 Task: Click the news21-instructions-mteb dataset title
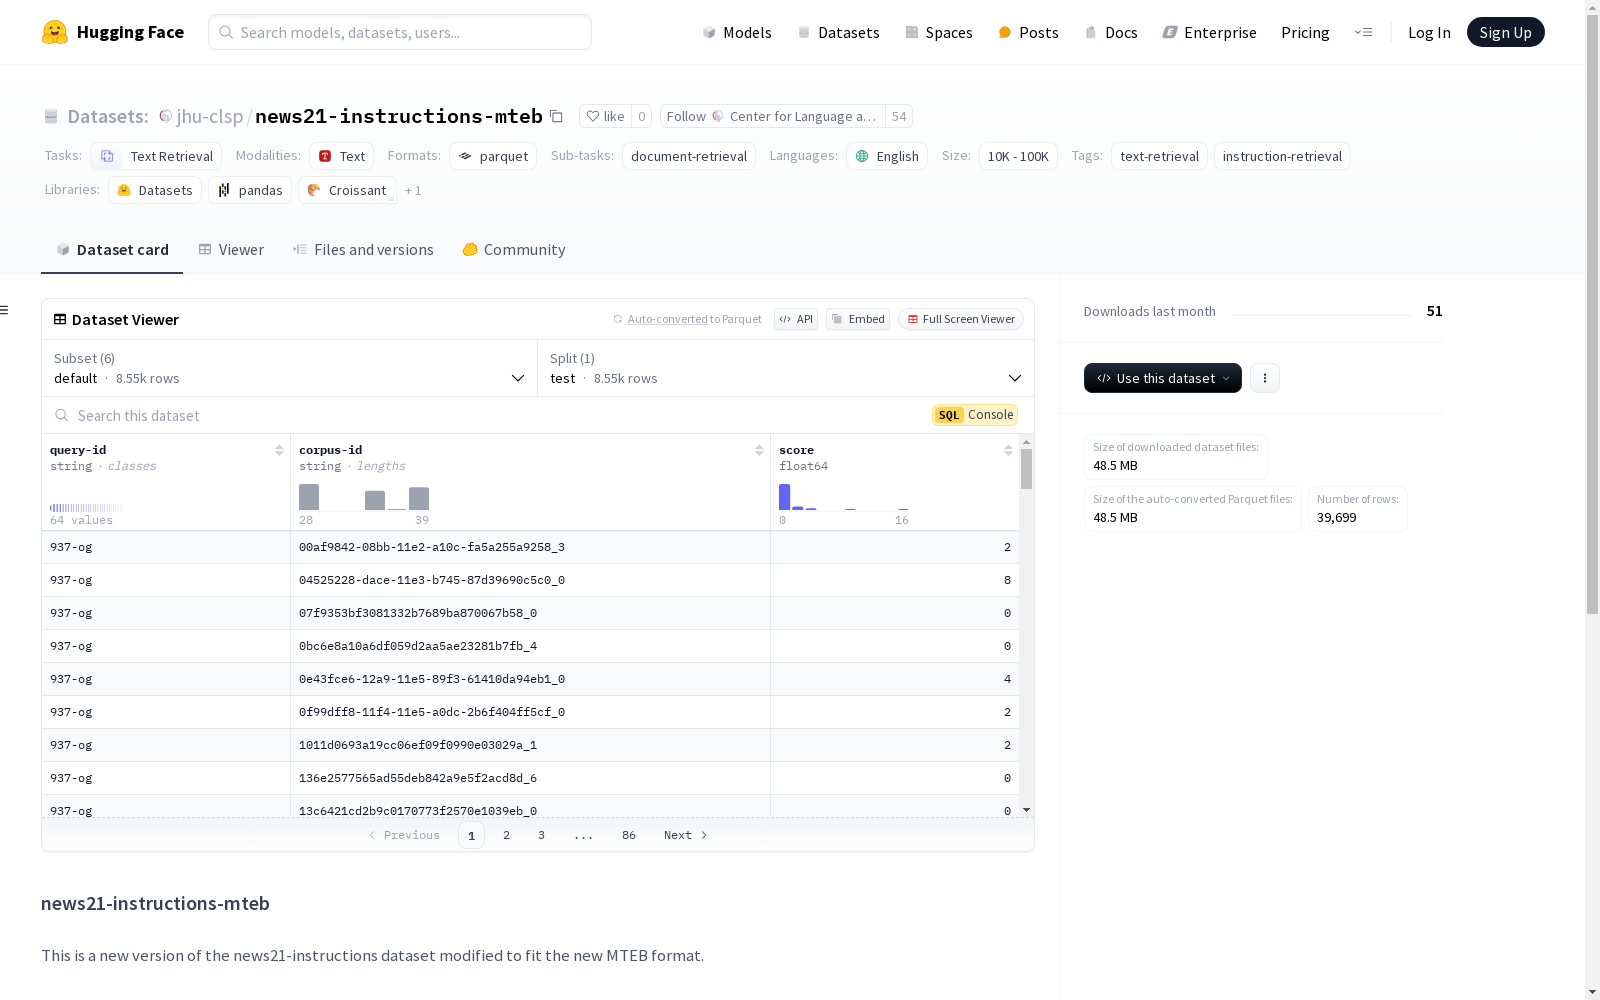(399, 116)
